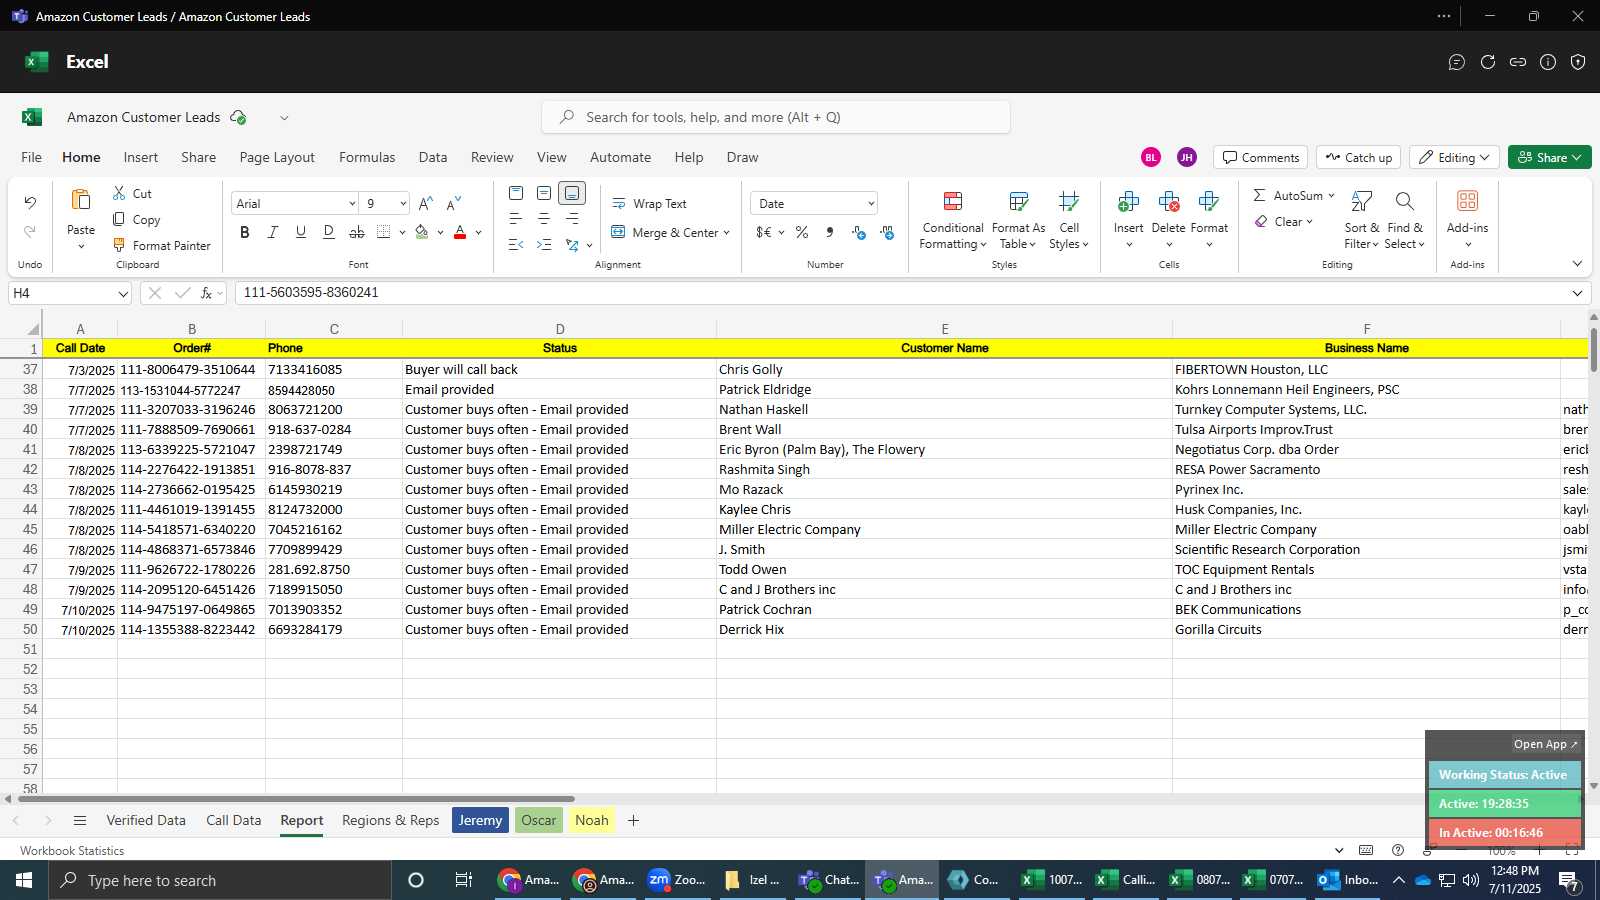Center text horizontally
The width and height of the screenshot is (1600, 900).
[x=544, y=218]
